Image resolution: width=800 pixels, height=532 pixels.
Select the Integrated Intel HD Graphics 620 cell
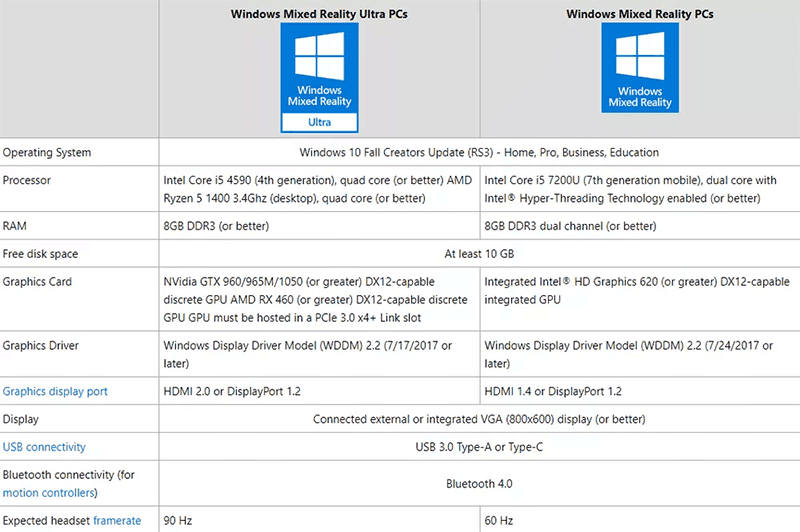click(x=638, y=290)
